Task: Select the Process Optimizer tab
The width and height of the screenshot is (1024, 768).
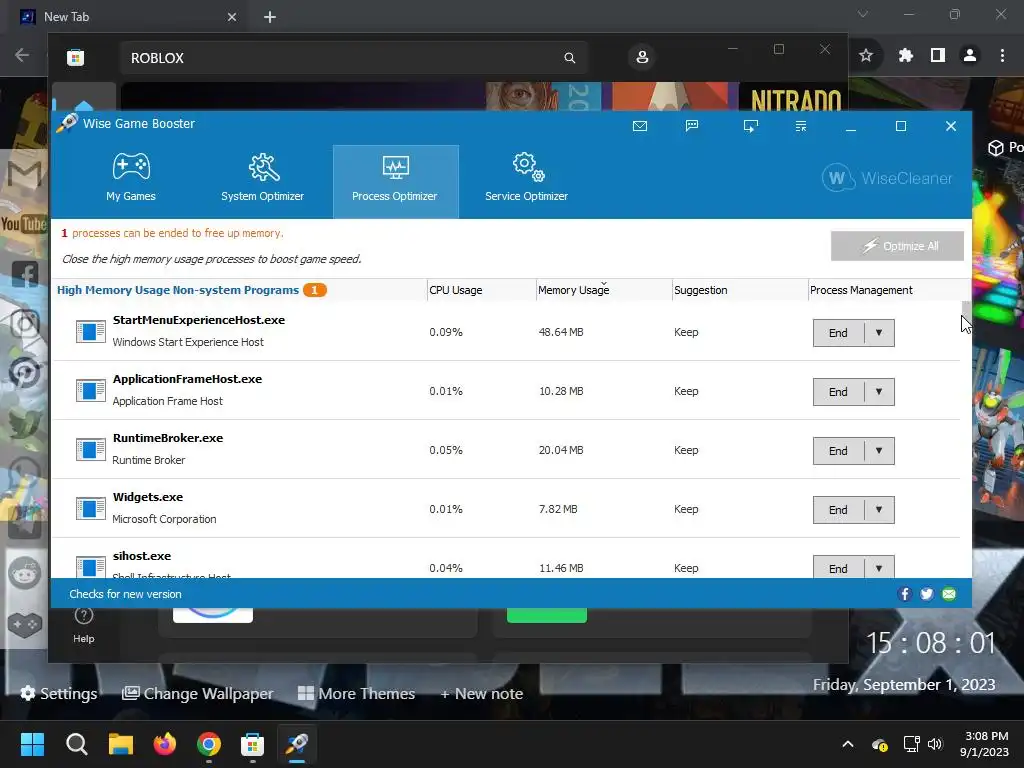Action: (x=395, y=182)
